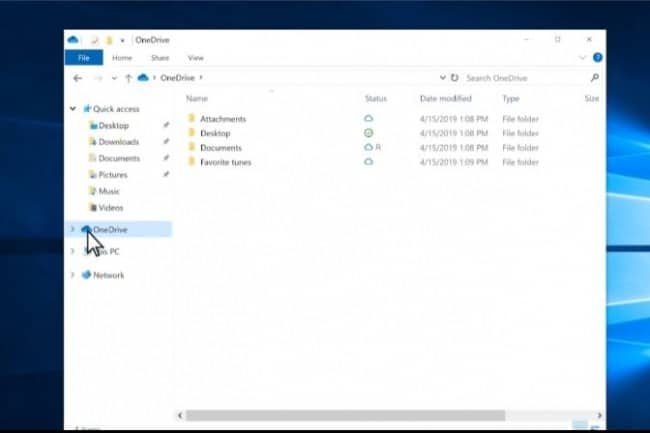The width and height of the screenshot is (650, 433).
Task: Click the Help question mark icon
Action: [x=597, y=58]
